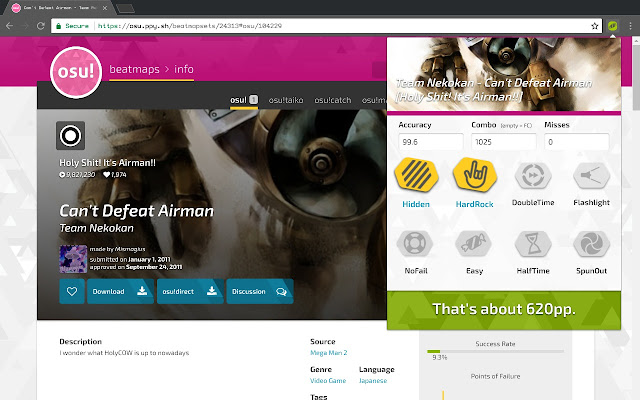Viewport: 640px width, 400px height.
Task: Click the 'Can't Defeat Airman' song title
Action: 136,211
